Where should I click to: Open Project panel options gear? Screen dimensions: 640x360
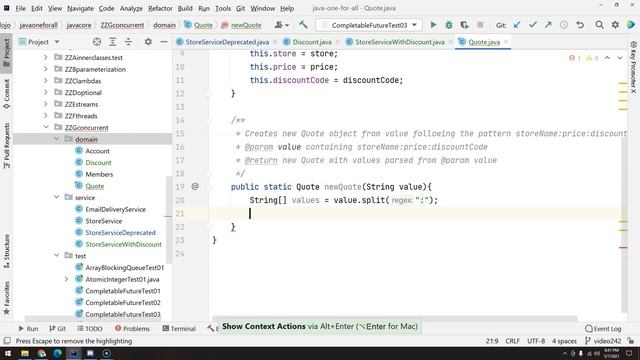pos(148,42)
